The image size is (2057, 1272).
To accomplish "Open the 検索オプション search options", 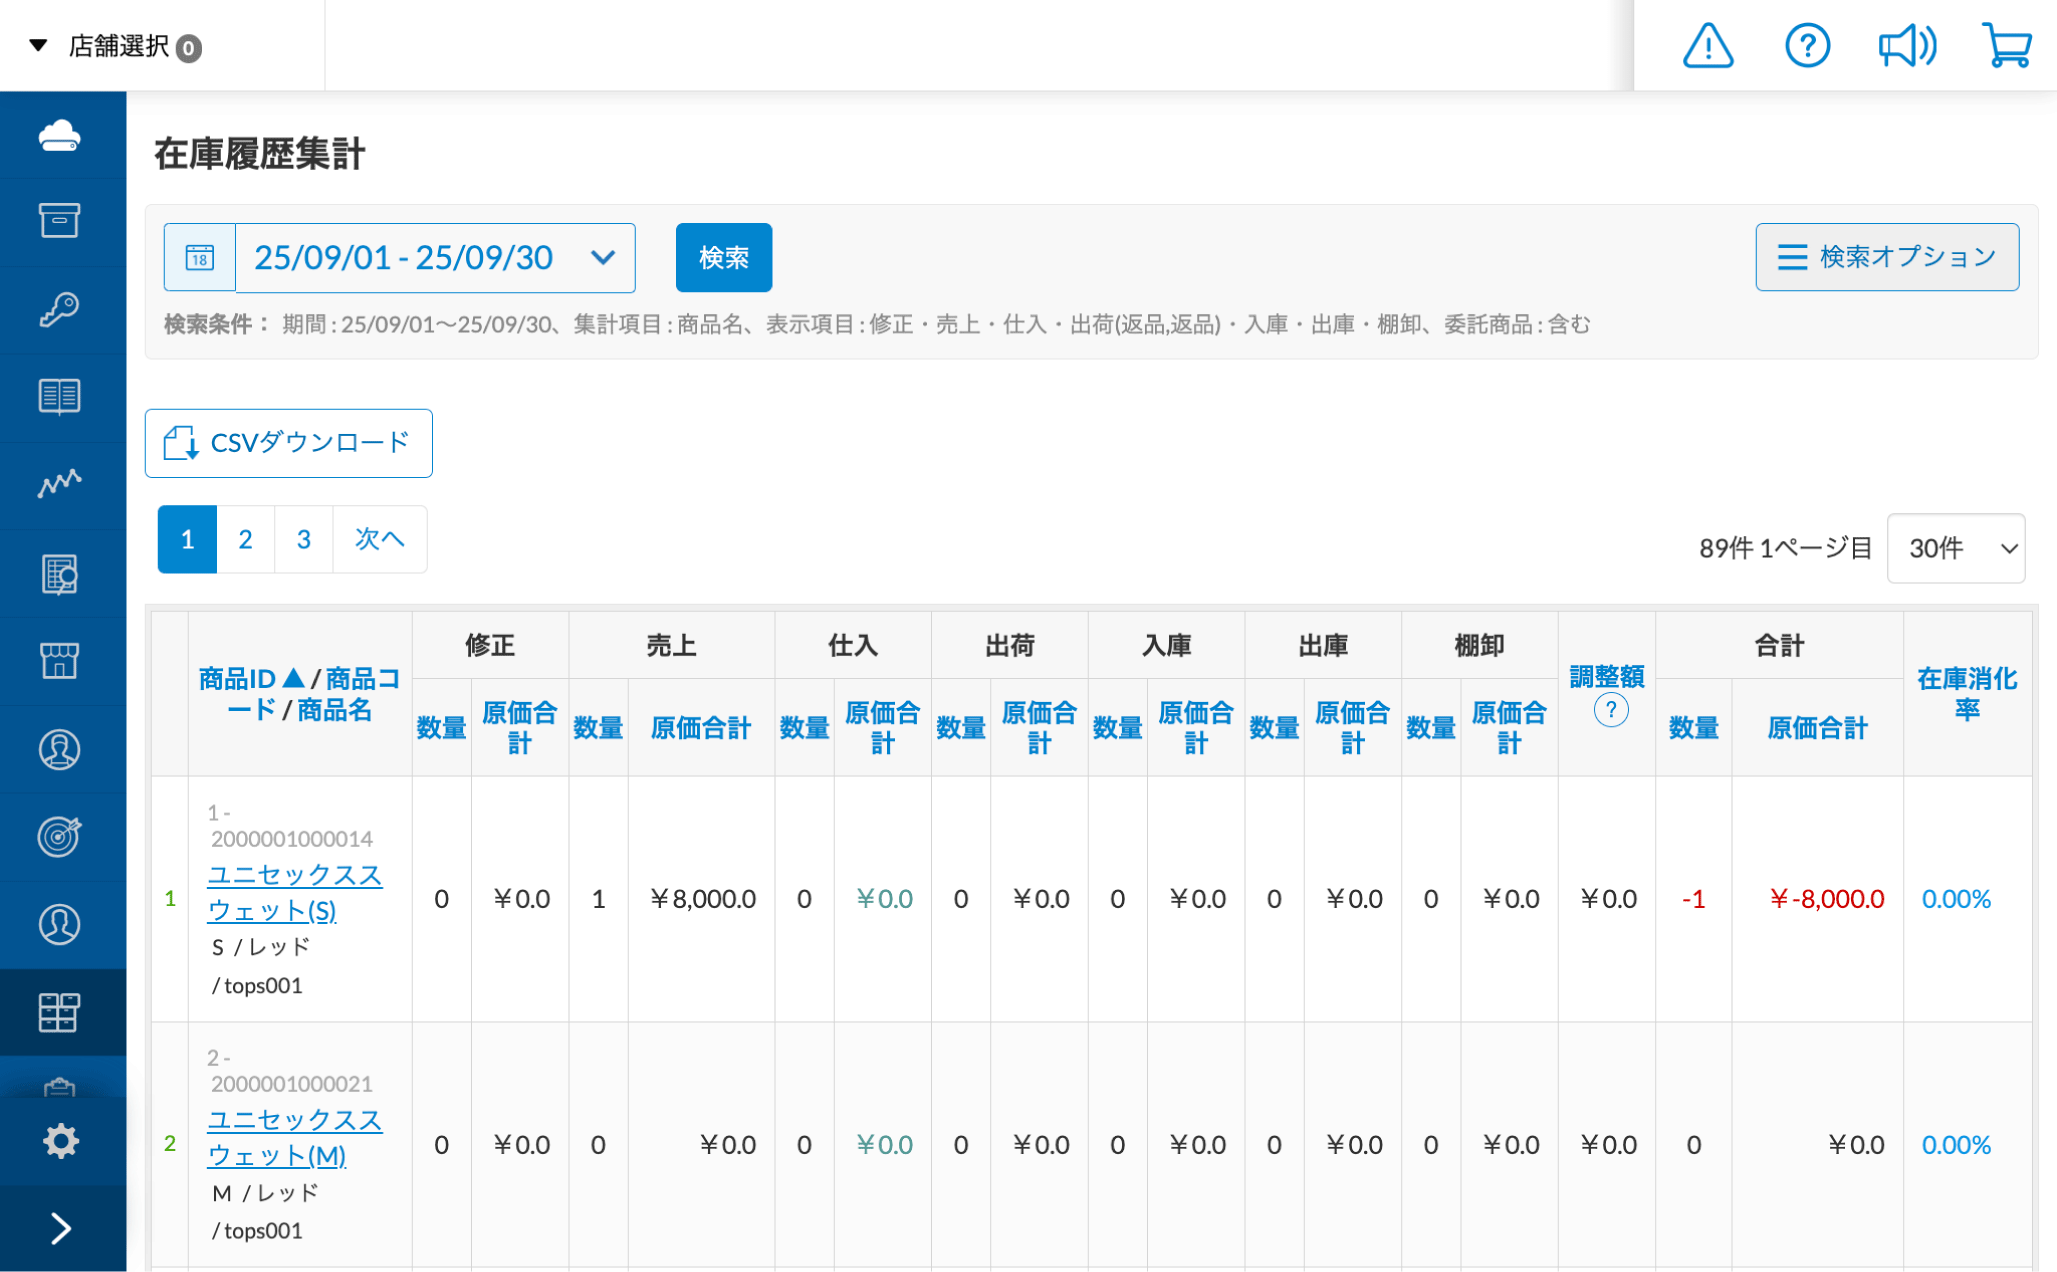I will click(x=1886, y=258).
